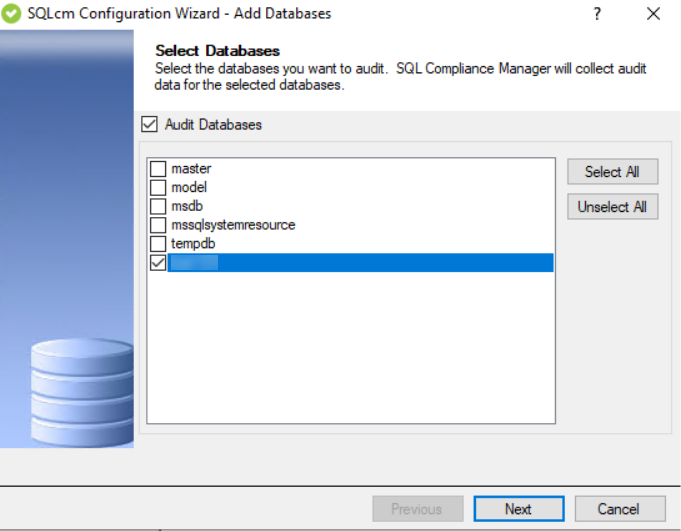This screenshot has width=681, height=531.
Task: Click the green SQLcm checkmark title icon
Action: click(x=13, y=14)
